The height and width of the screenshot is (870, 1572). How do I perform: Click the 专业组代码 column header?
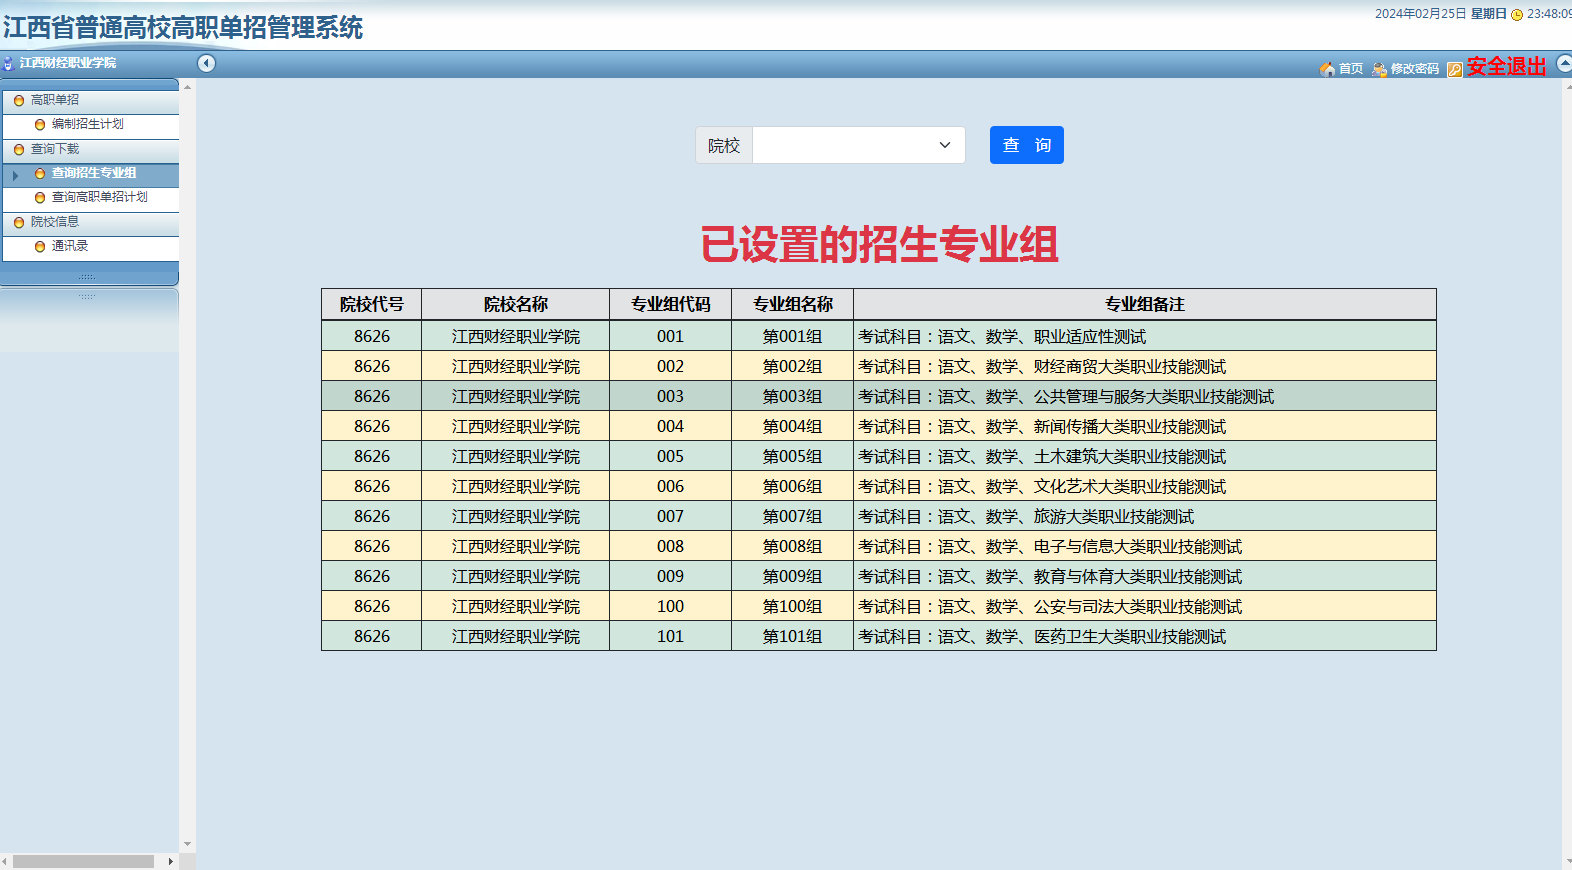[670, 304]
